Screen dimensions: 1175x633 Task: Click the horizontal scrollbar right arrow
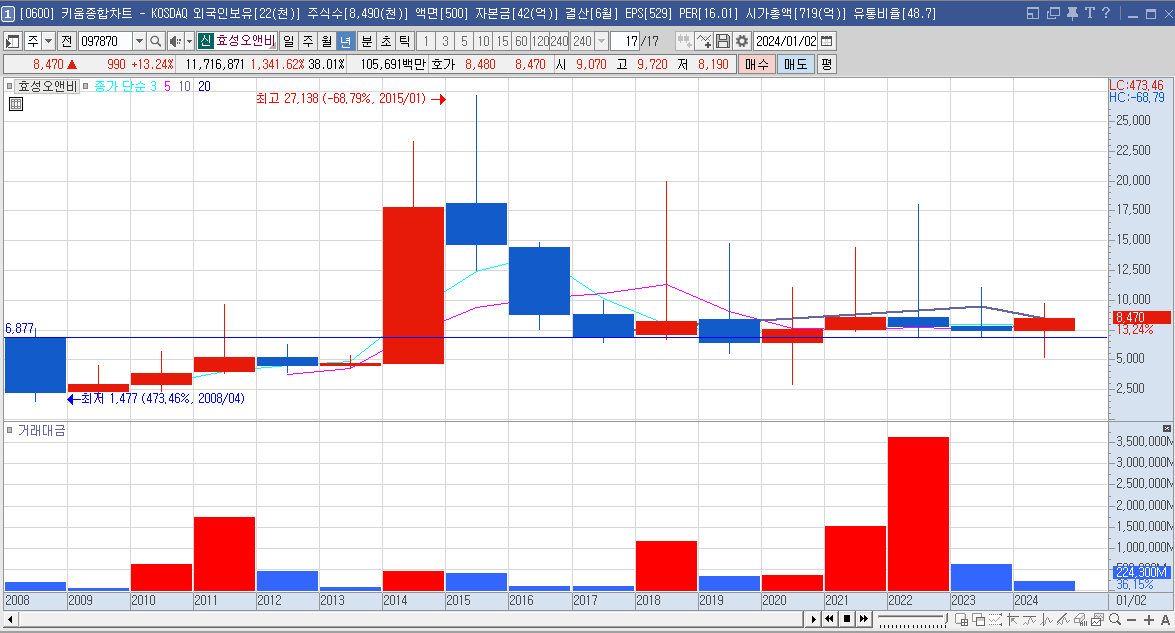(x=814, y=620)
